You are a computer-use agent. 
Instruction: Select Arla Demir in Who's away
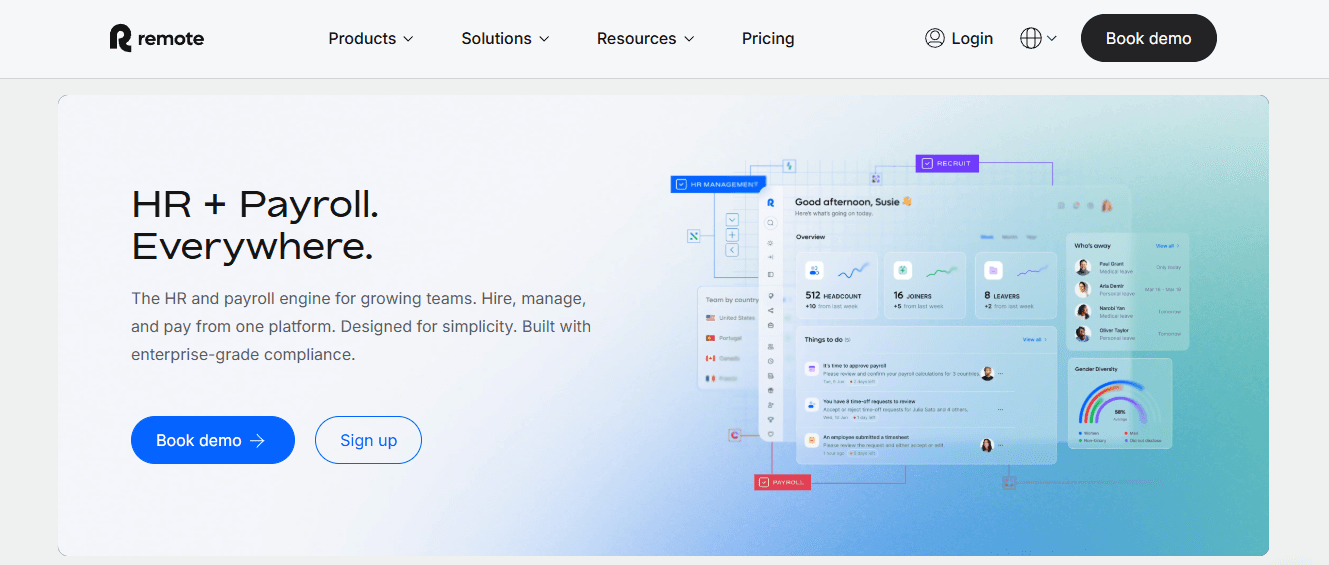[x=1127, y=289]
